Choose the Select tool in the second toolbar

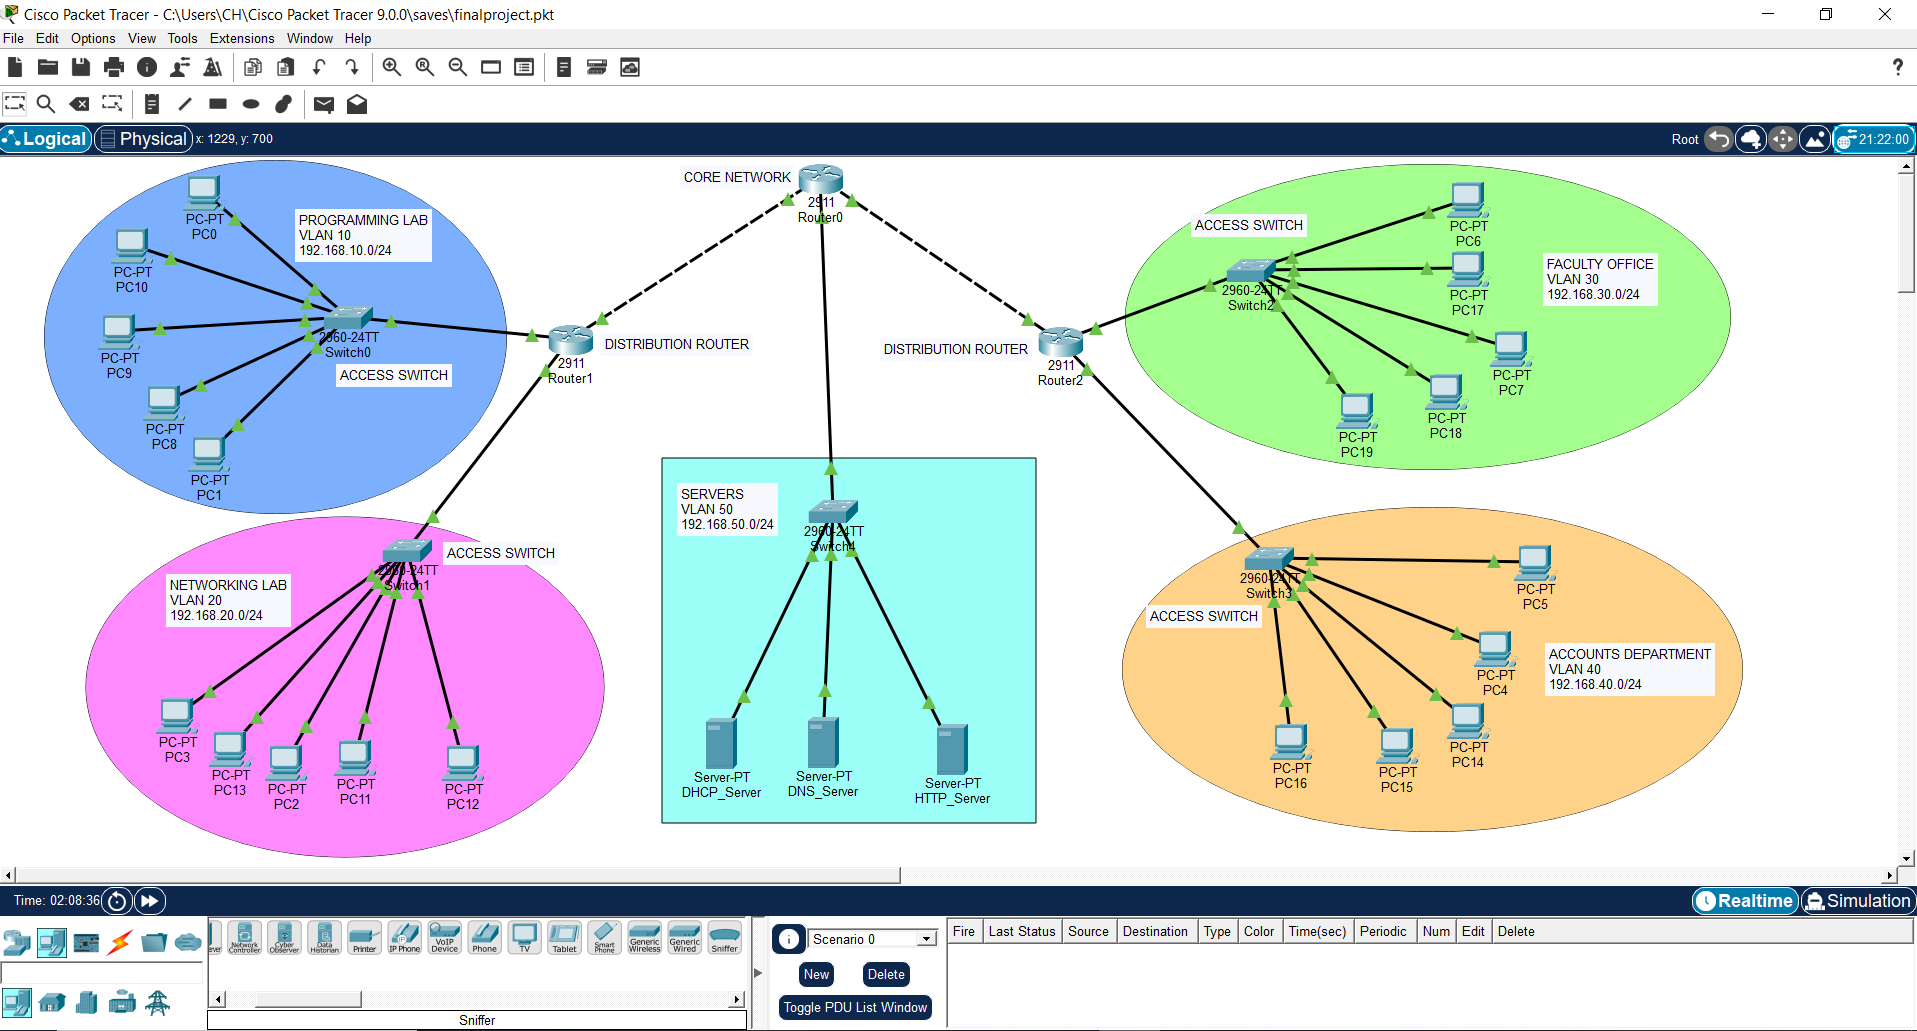click(x=15, y=103)
